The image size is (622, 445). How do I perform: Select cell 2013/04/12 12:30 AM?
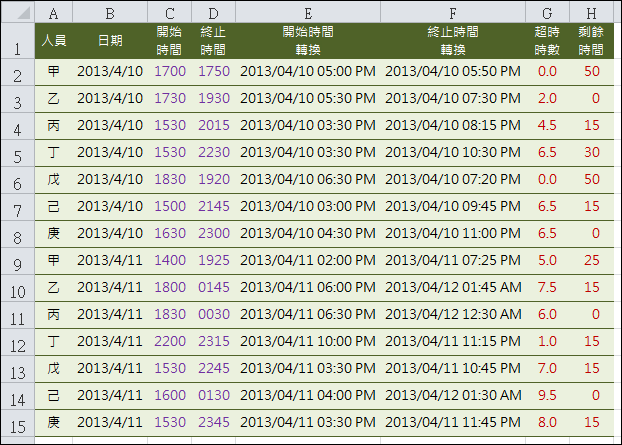click(x=453, y=315)
